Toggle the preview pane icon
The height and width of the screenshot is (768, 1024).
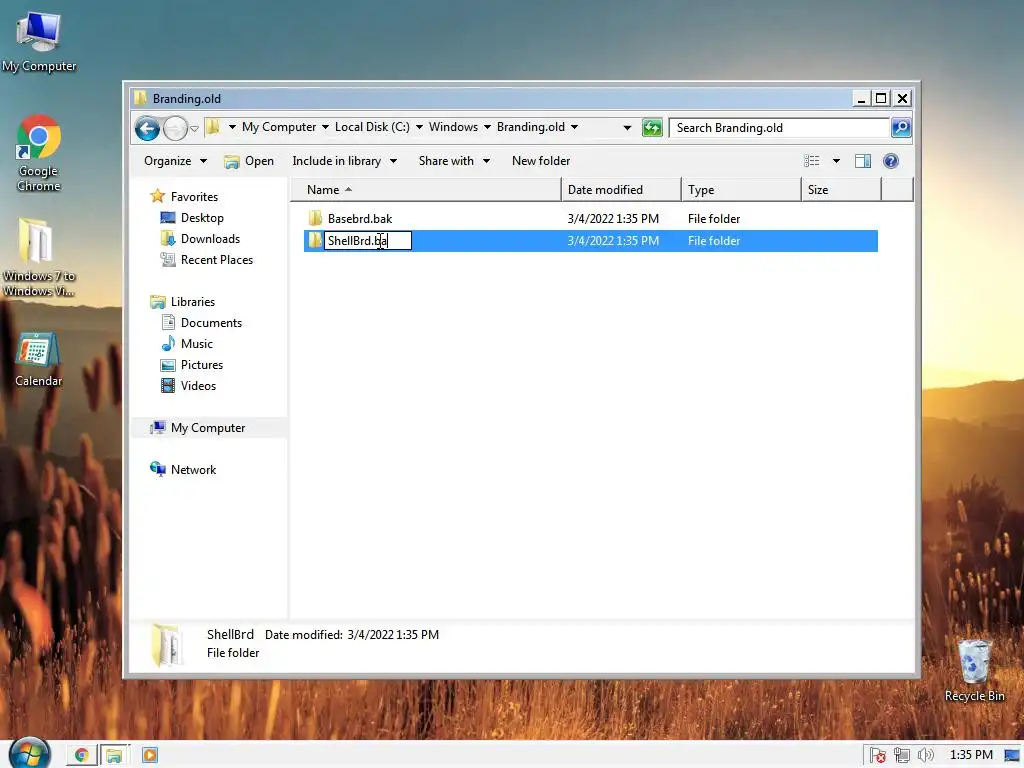(x=863, y=161)
